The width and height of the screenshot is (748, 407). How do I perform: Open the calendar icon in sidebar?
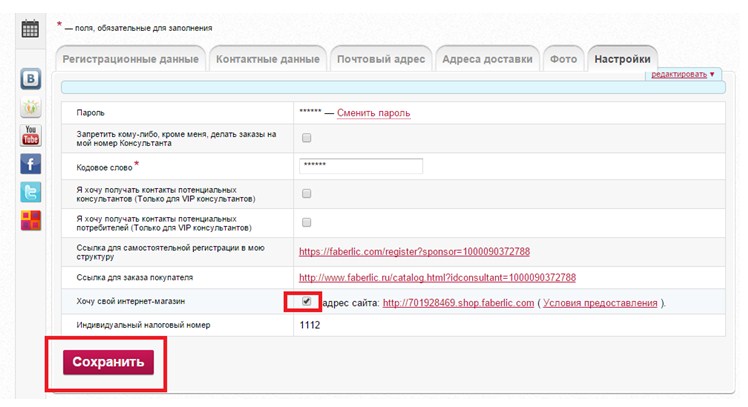pyautogui.click(x=30, y=29)
